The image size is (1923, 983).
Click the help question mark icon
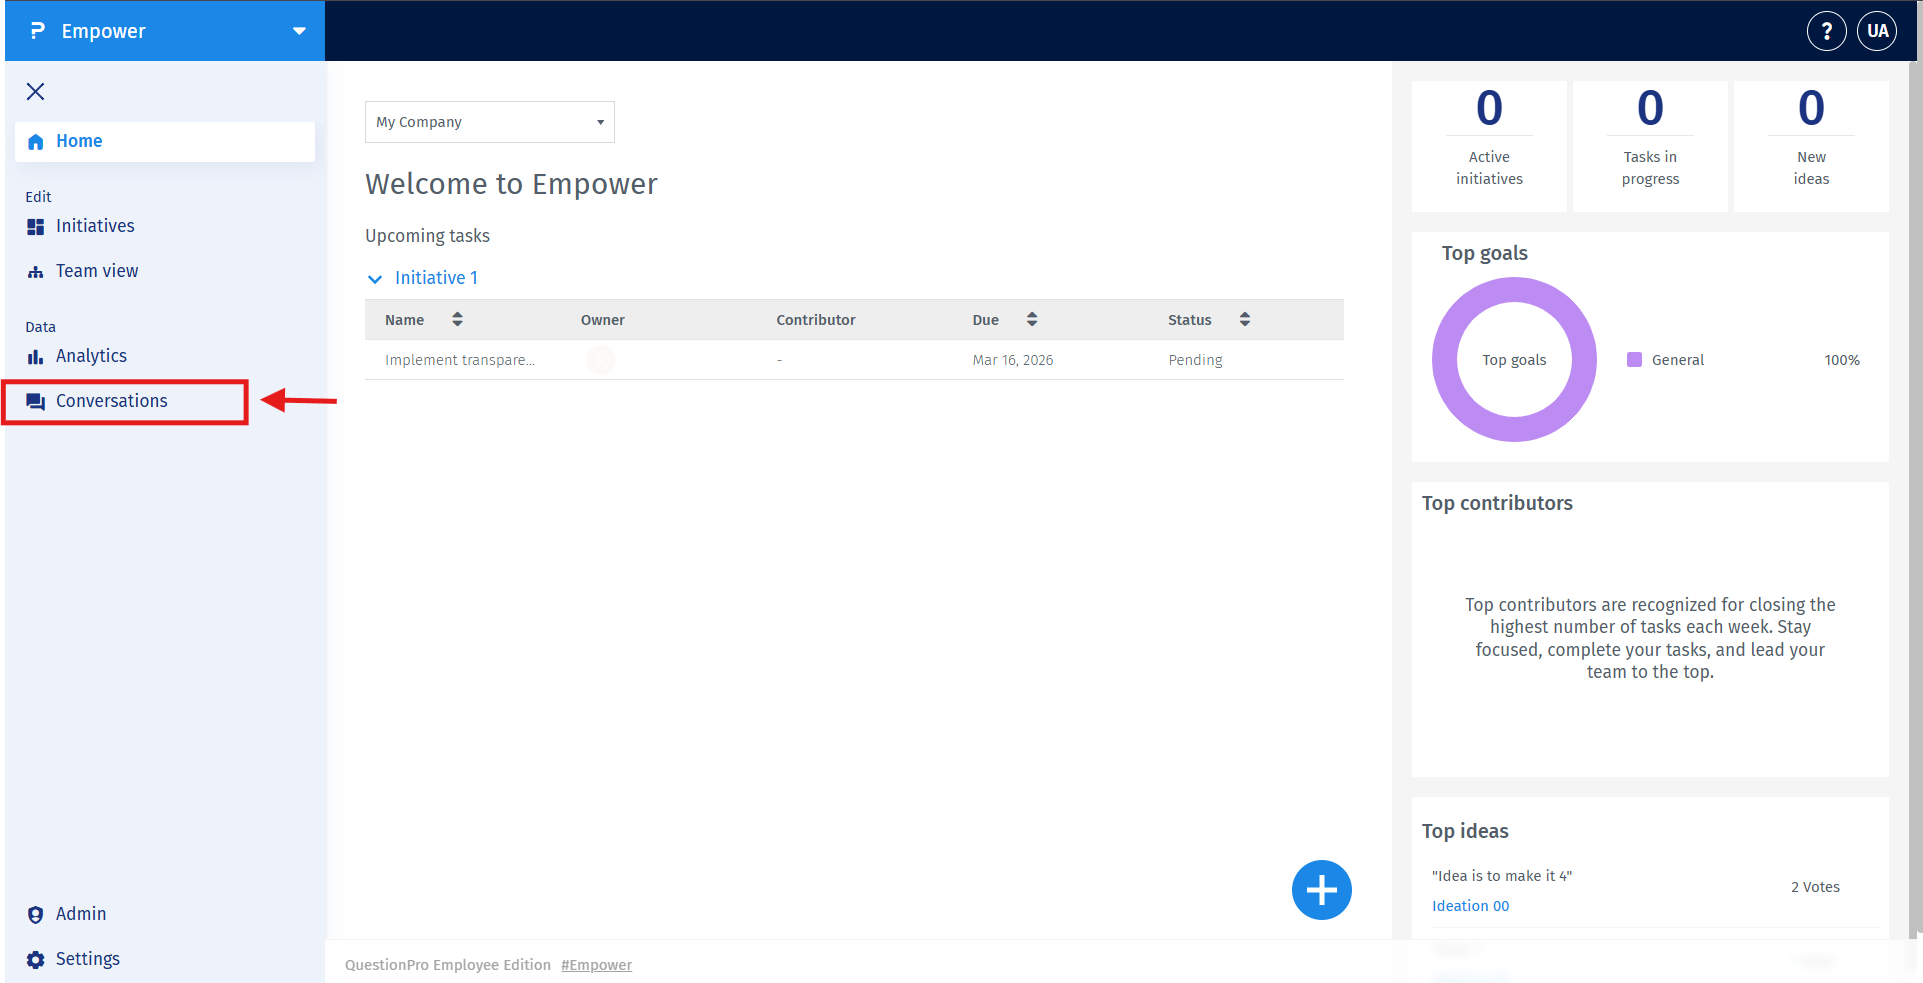point(1826,30)
